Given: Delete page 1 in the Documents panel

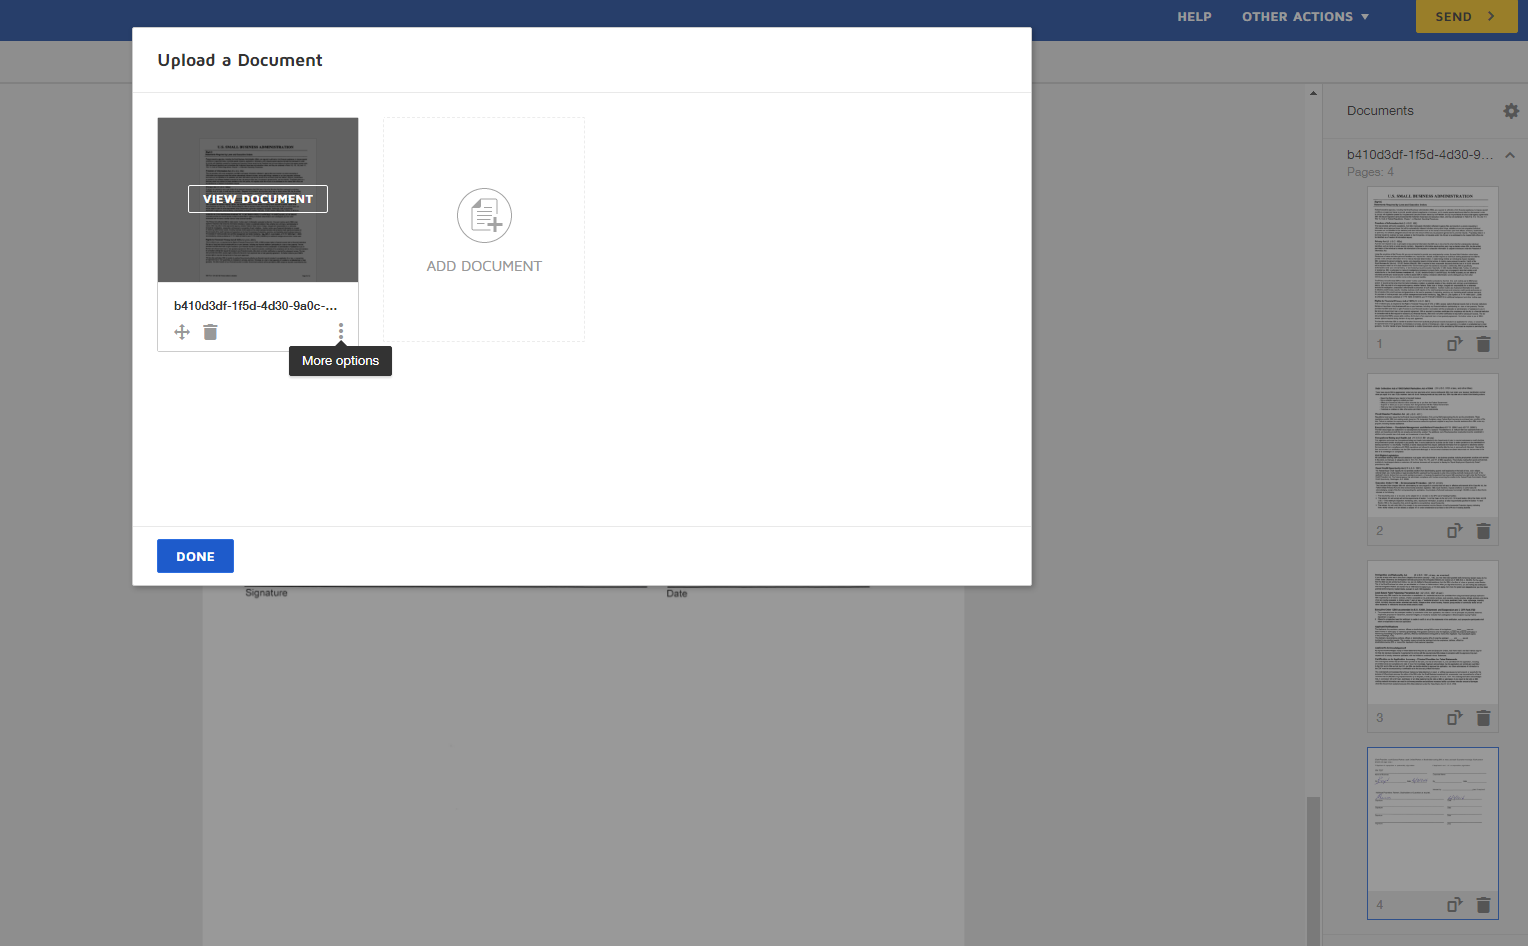Looking at the screenshot, I should click(x=1483, y=344).
